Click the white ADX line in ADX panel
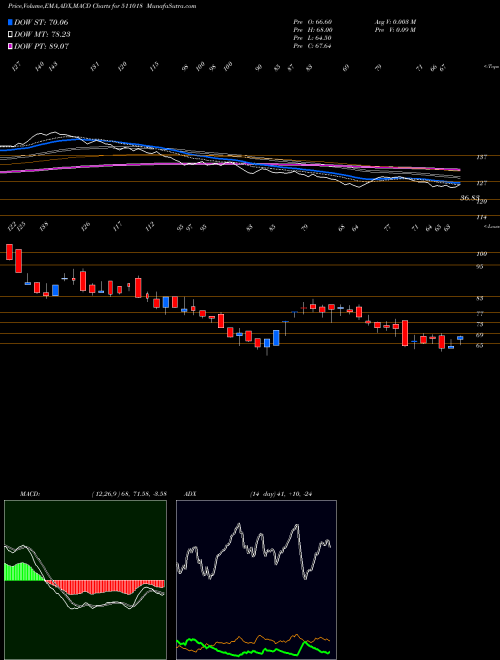500x660 pixels. 253,551
